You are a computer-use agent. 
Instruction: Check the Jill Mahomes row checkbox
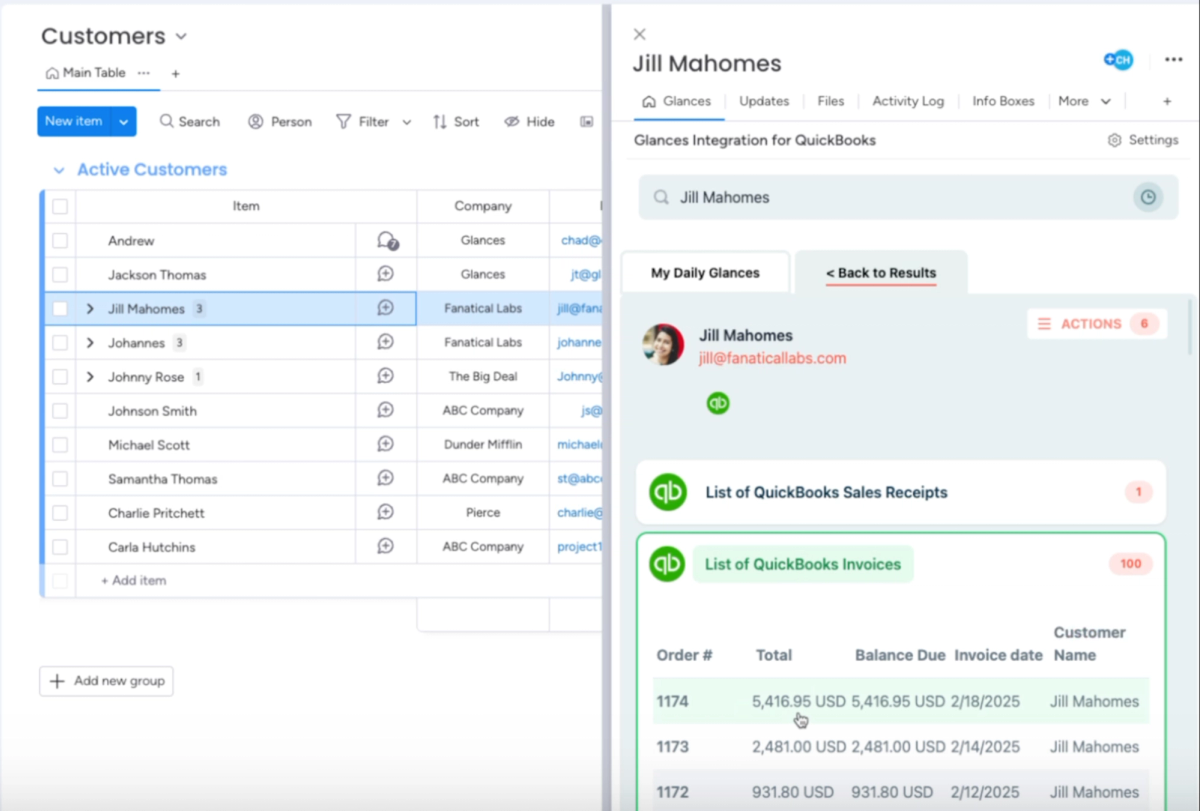pyautogui.click(x=60, y=309)
